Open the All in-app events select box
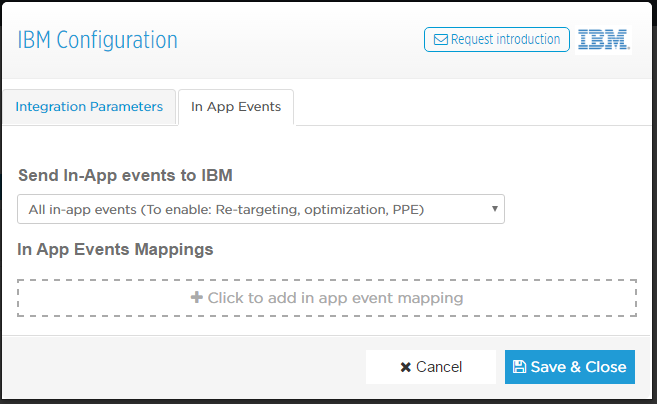Screen dimensions: 657x404 [x=261, y=209]
